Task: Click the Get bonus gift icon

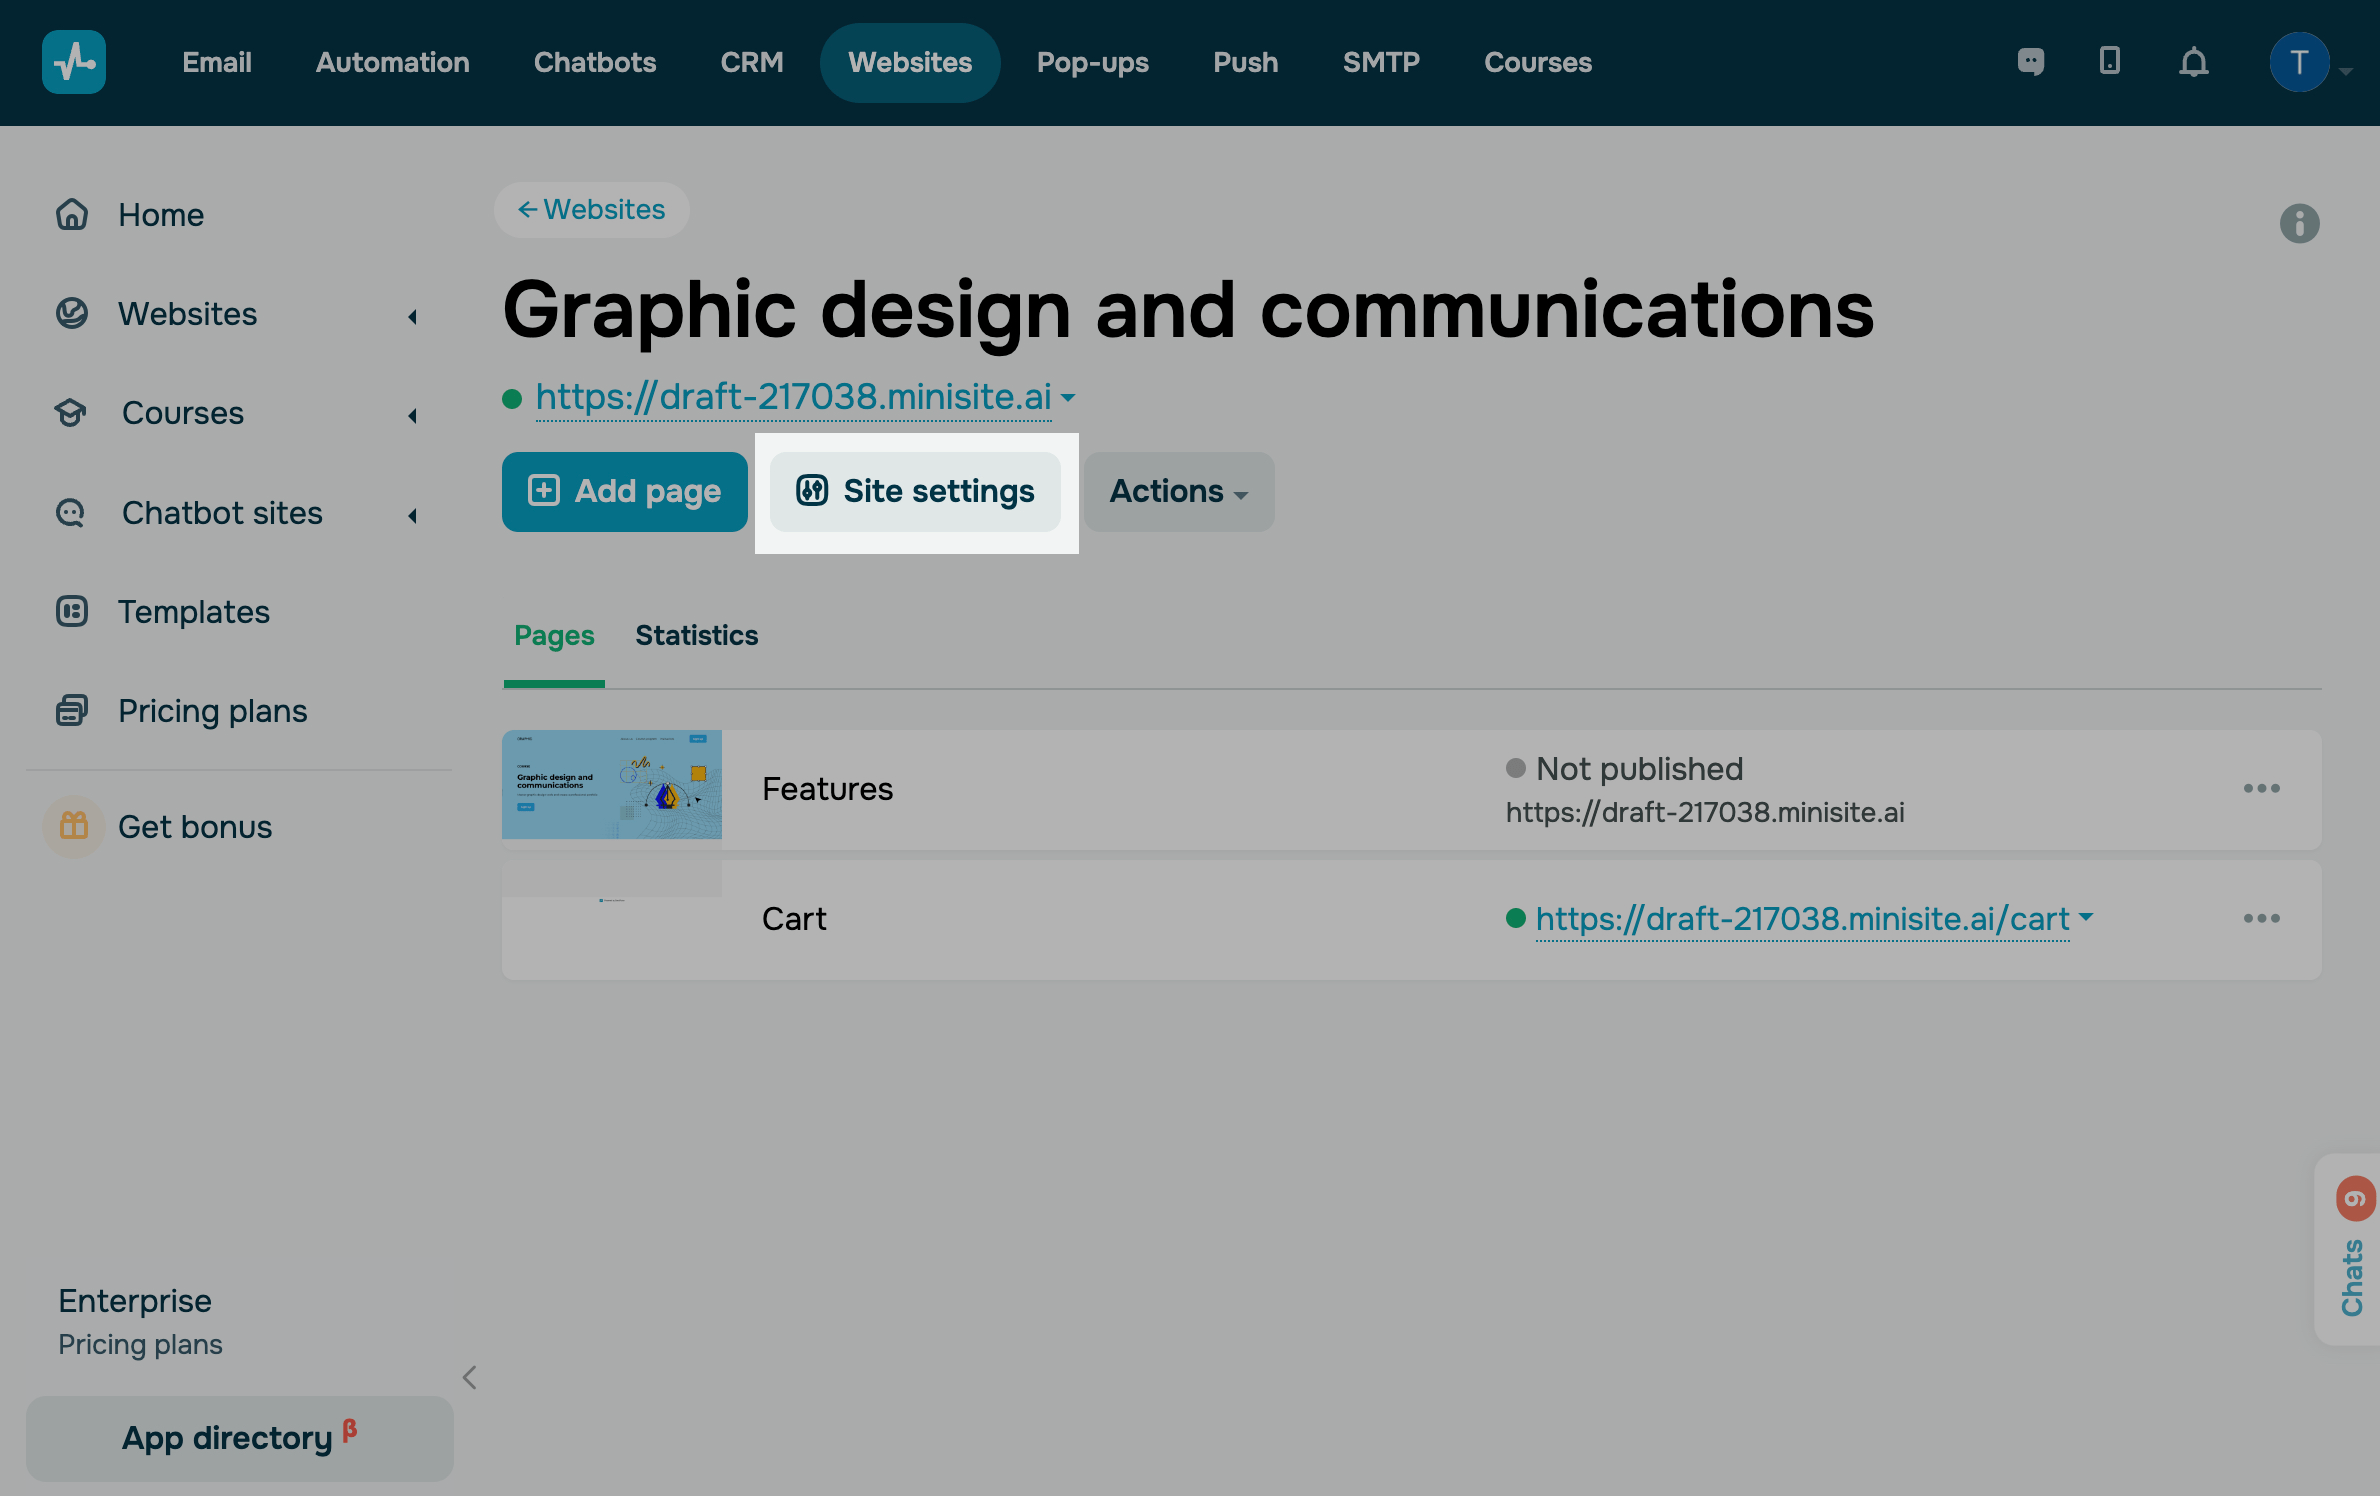Action: click(x=74, y=827)
